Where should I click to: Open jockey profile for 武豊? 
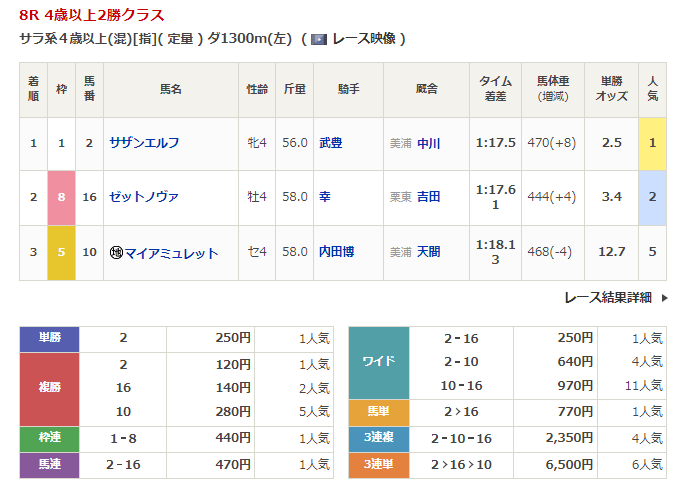[x=330, y=143]
